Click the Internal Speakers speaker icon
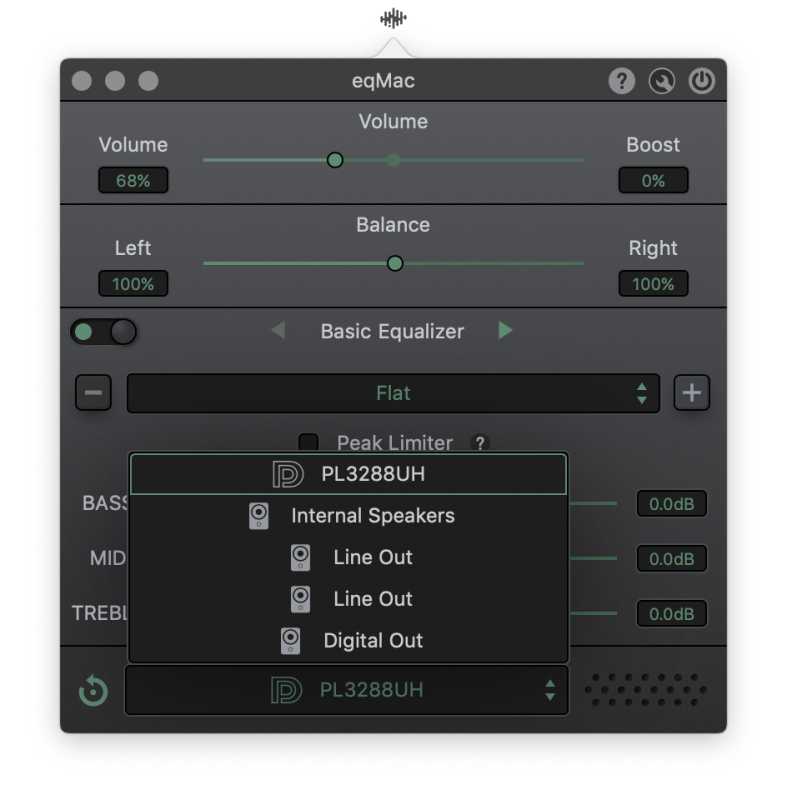The height and width of the screenshot is (800, 787). [259, 516]
